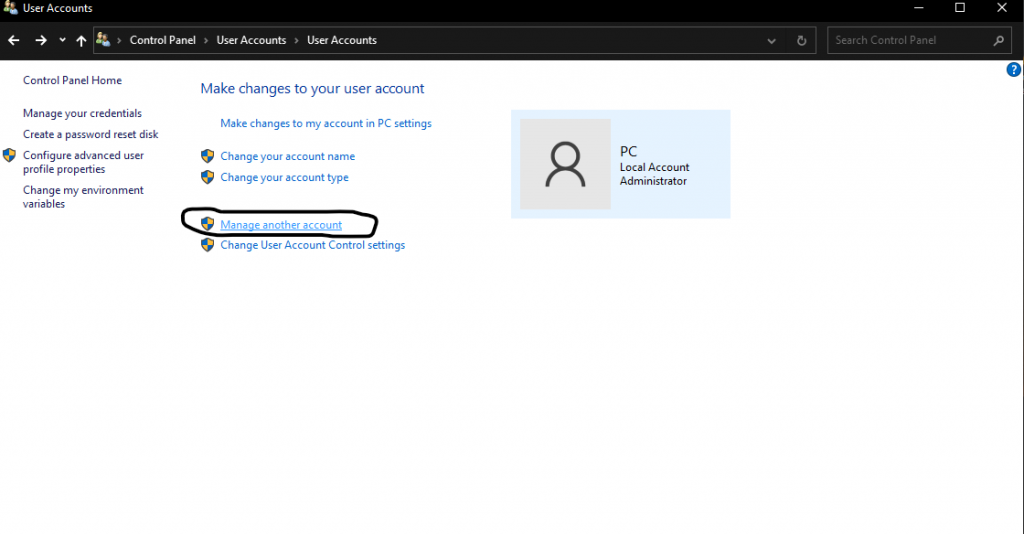Screen dimensions: 1024x534
Task: Go up one level with up arrow
Action: pyautogui.click(x=81, y=40)
